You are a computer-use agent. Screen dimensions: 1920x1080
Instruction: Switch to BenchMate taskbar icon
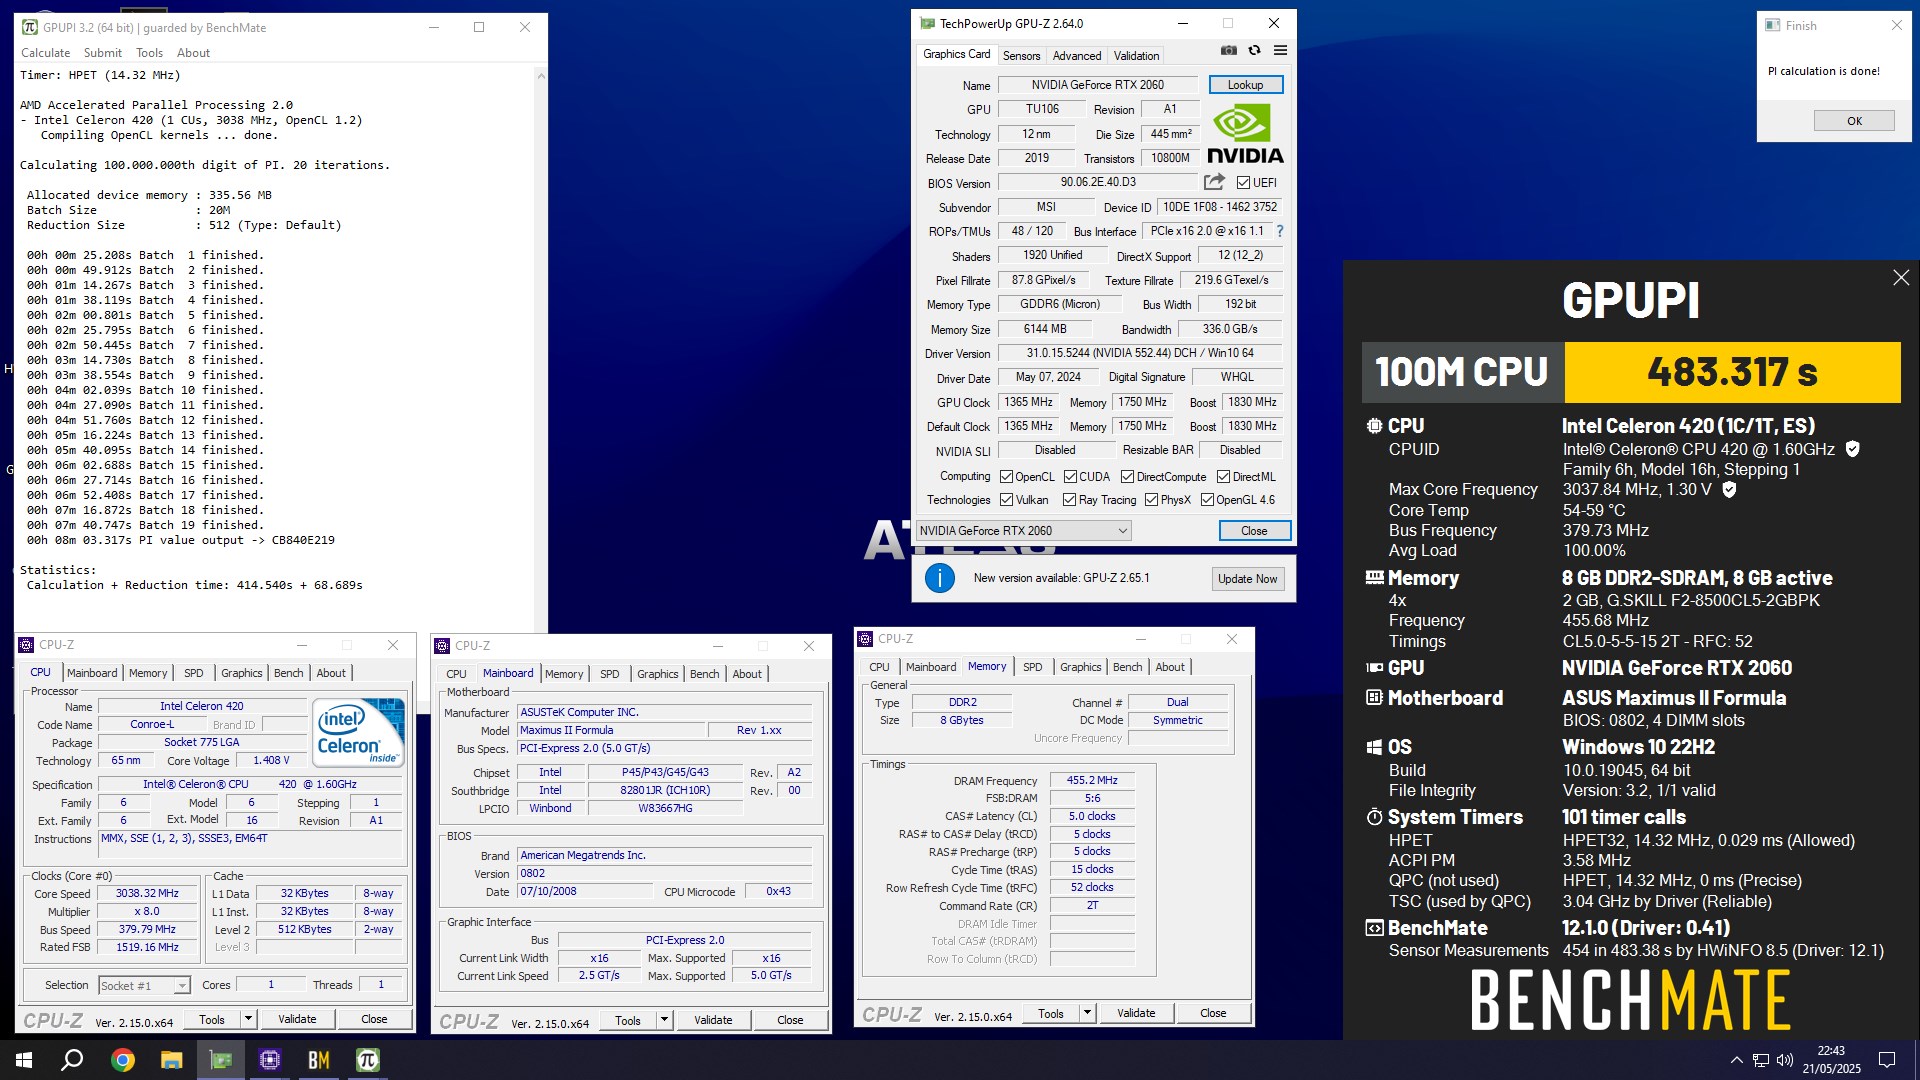click(x=318, y=1060)
